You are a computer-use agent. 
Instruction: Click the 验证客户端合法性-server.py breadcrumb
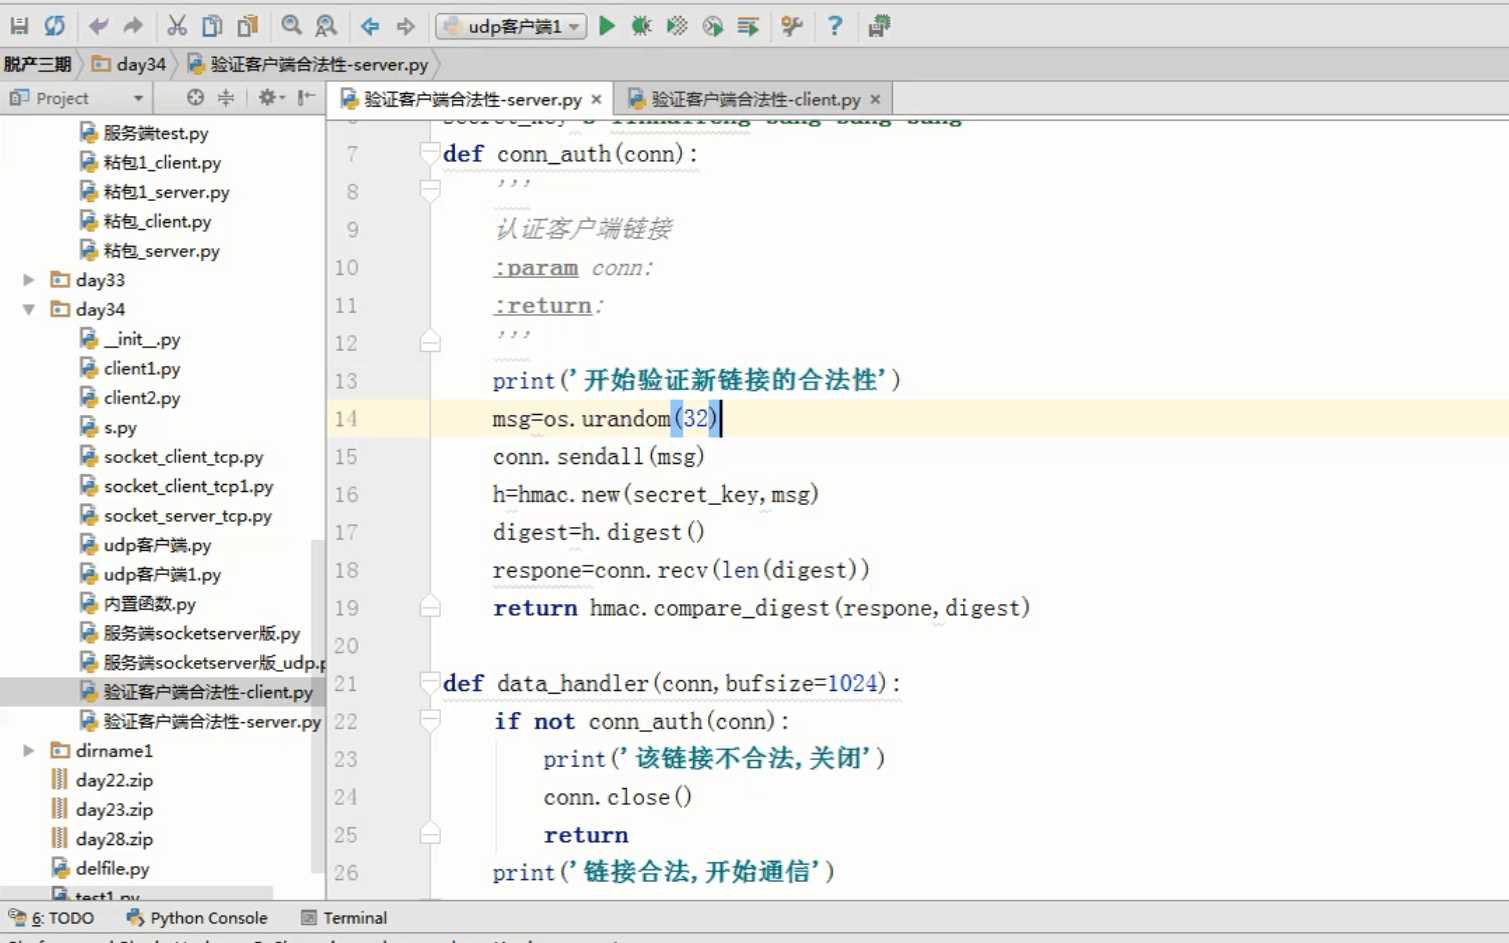308,64
